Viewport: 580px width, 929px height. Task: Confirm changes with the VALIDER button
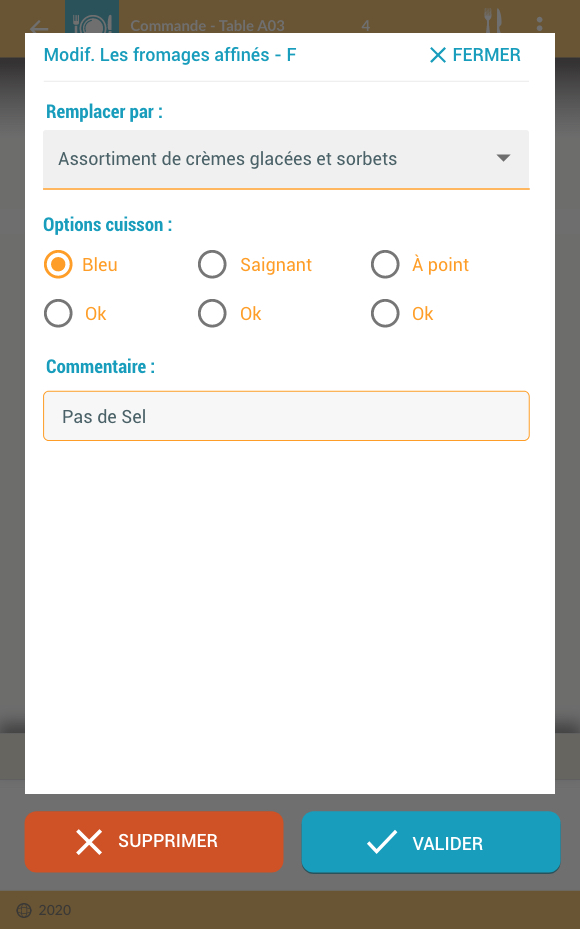(x=431, y=842)
